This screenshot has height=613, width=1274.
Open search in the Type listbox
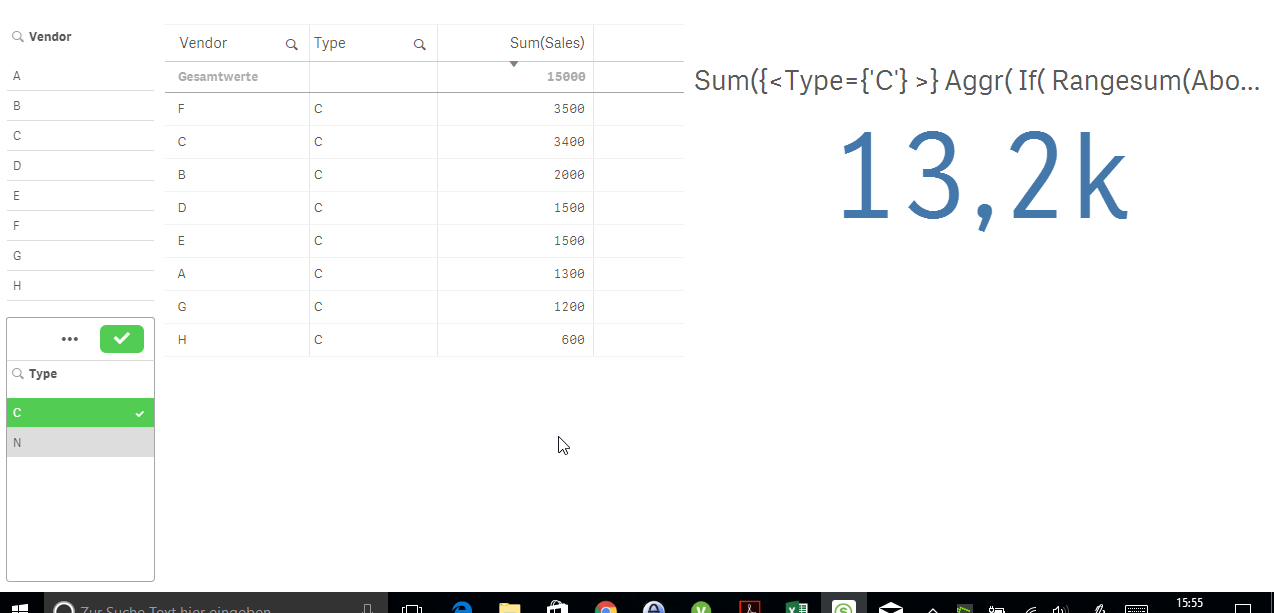point(18,374)
